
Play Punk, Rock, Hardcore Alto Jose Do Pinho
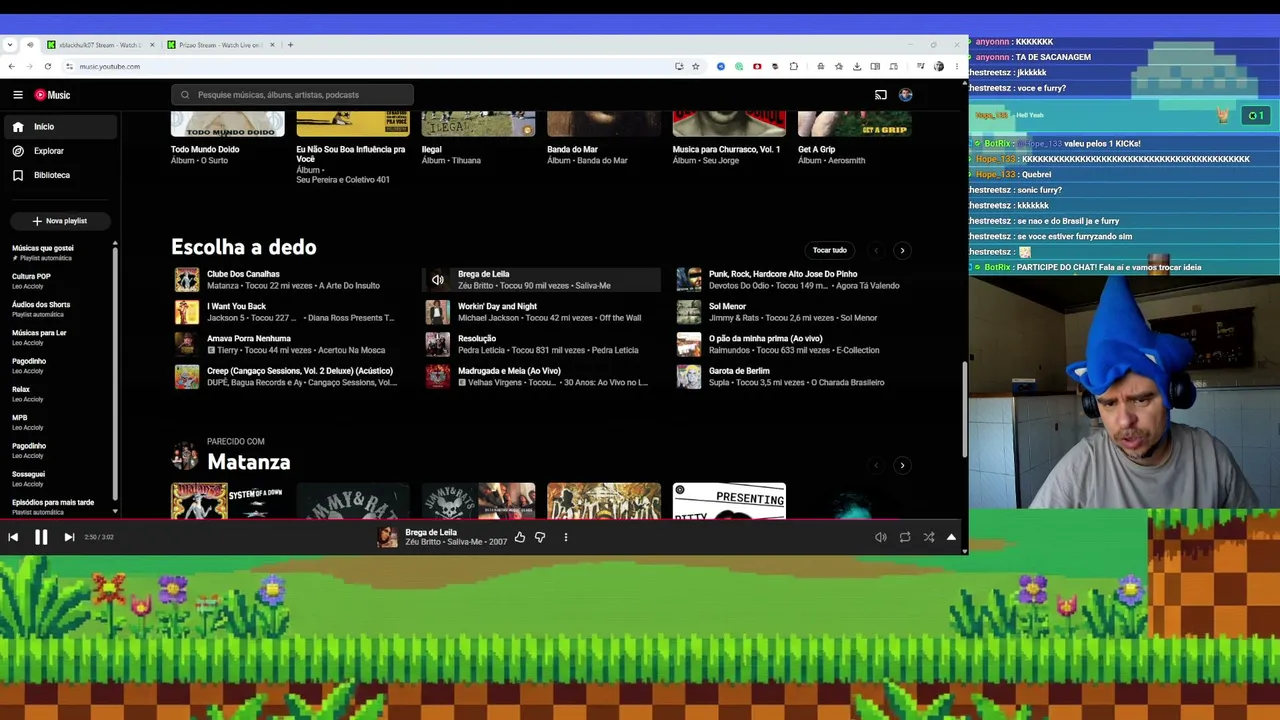[689, 280]
